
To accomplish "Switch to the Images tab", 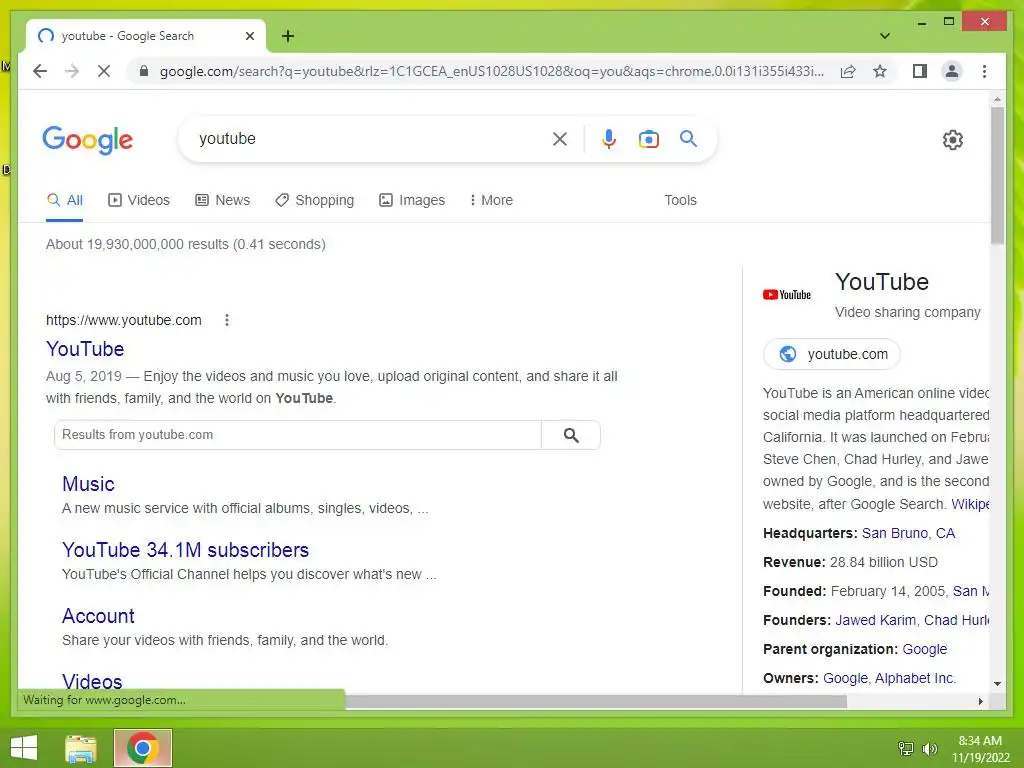I will click(x=412, y=200).
